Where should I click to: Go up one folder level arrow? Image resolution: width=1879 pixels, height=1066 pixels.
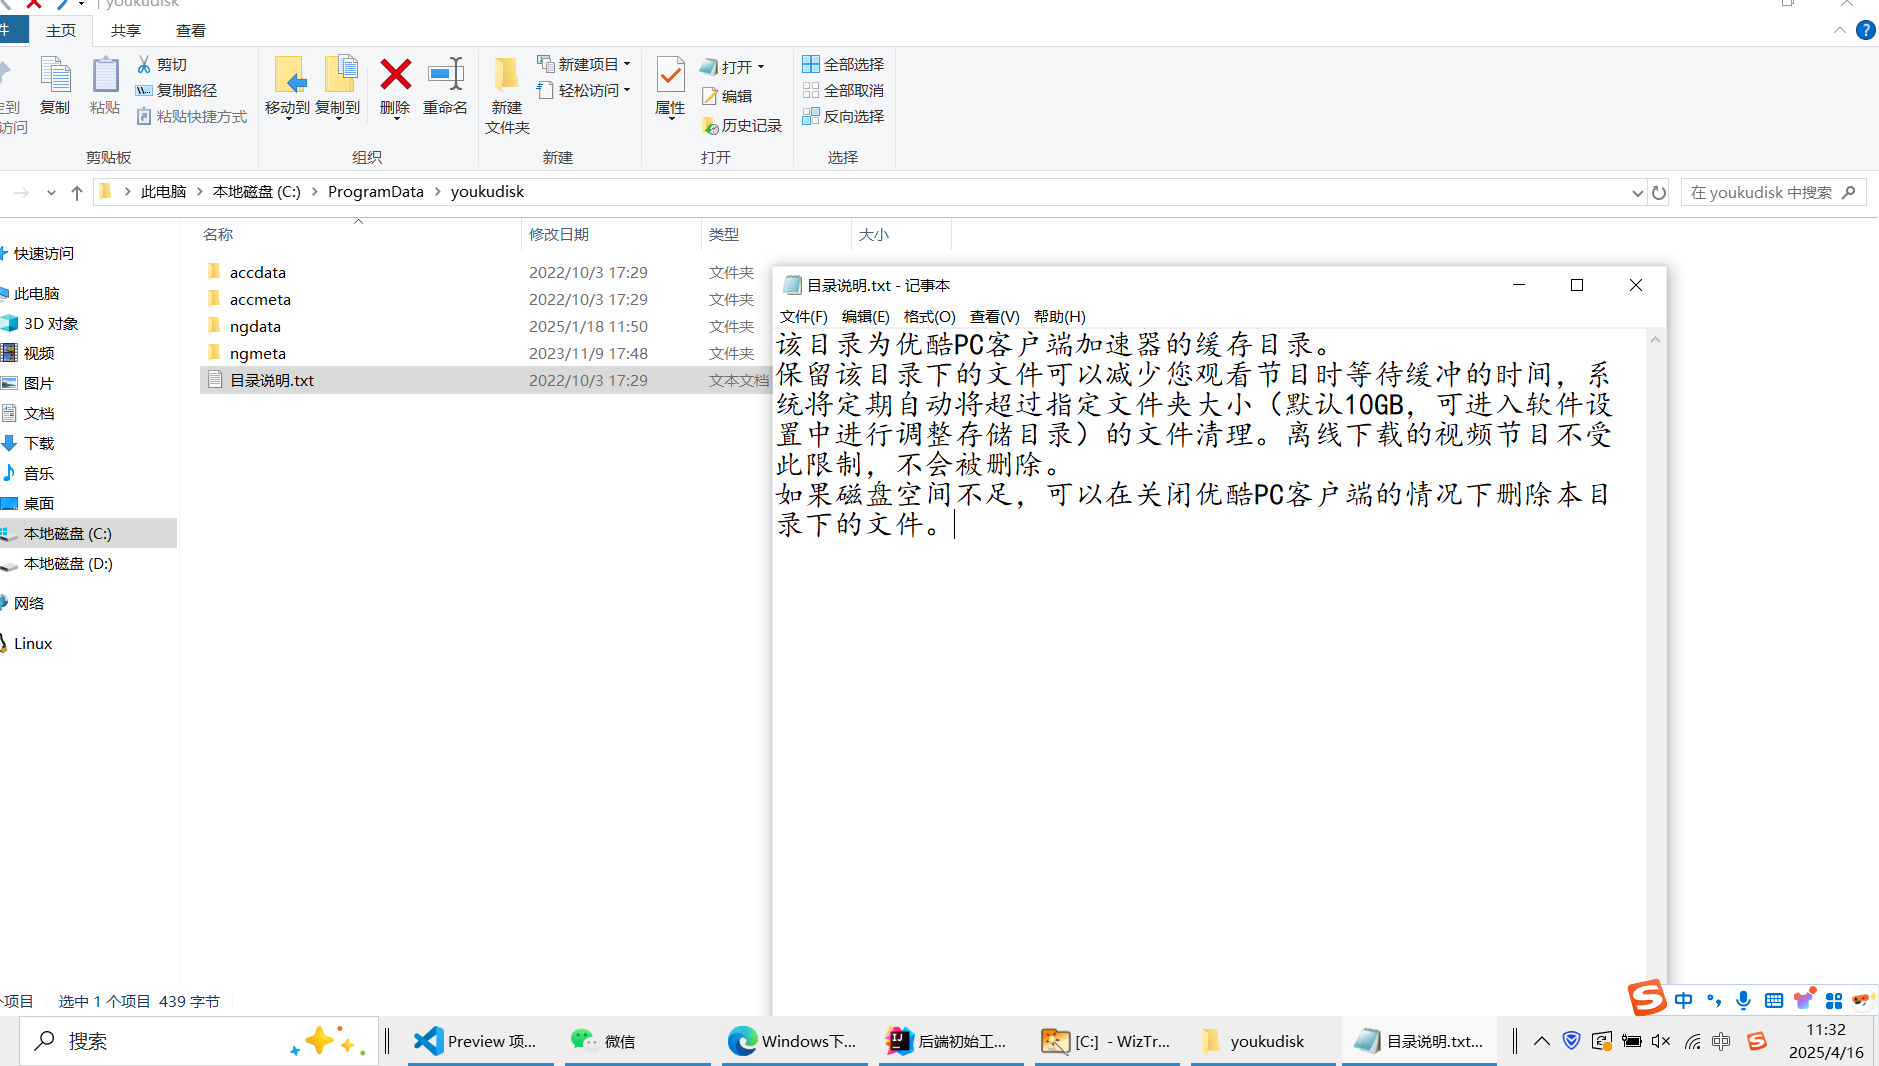click(77, 192)
